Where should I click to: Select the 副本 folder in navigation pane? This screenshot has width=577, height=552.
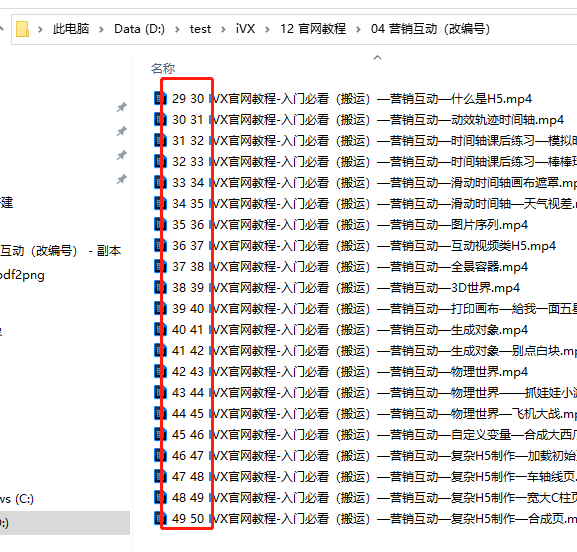click(x=60, y=251)
